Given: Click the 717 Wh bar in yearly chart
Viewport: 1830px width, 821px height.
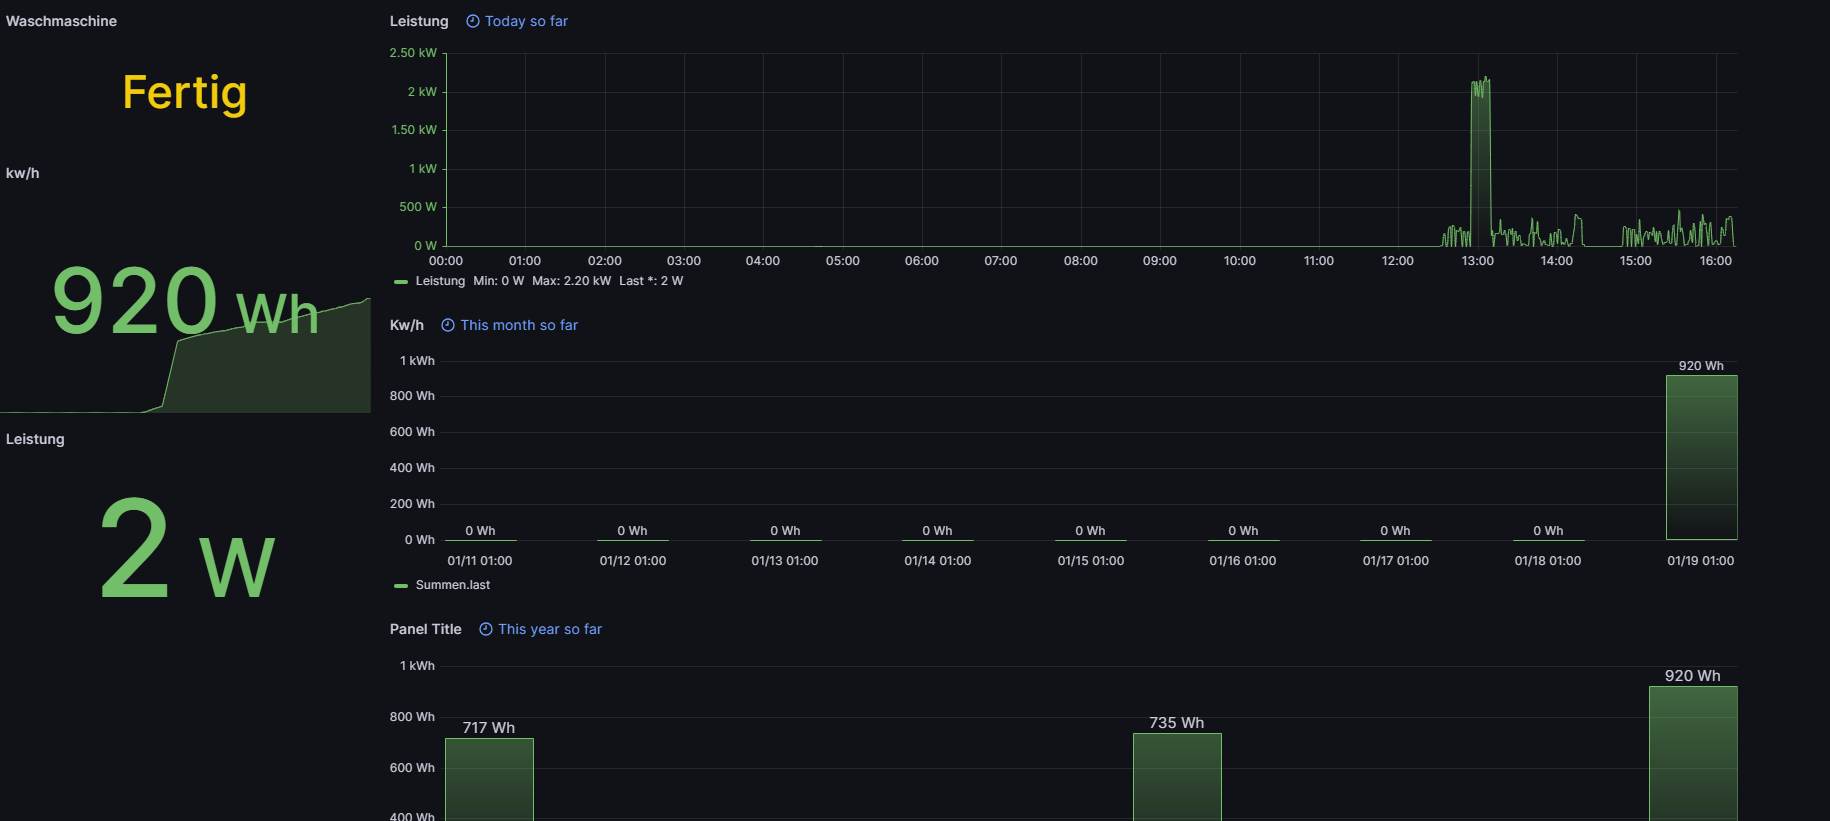Looking at the screenshot, I should 489,778.
